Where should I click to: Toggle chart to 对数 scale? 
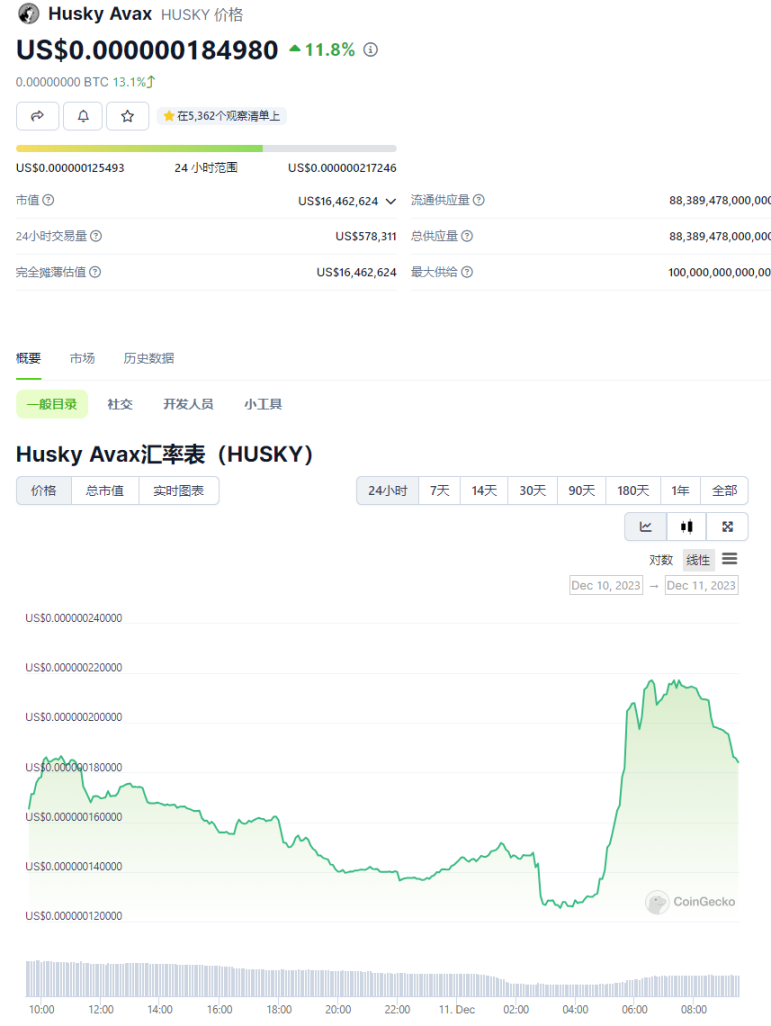click(x=661, y=560)
